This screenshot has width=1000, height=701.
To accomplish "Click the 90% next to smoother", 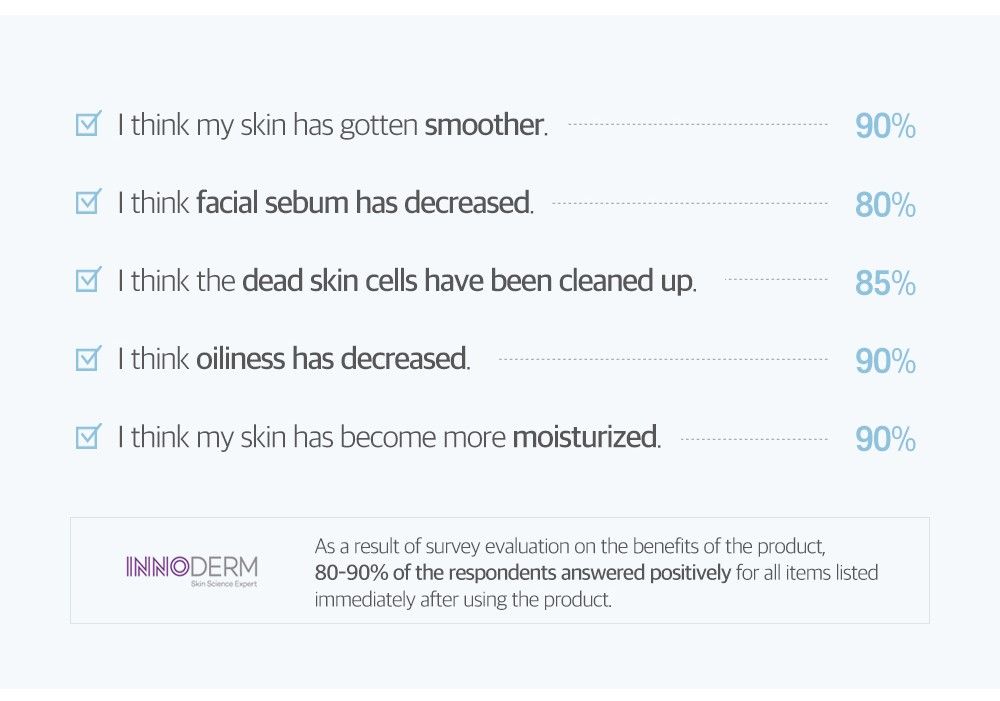I will pos(885,126).
